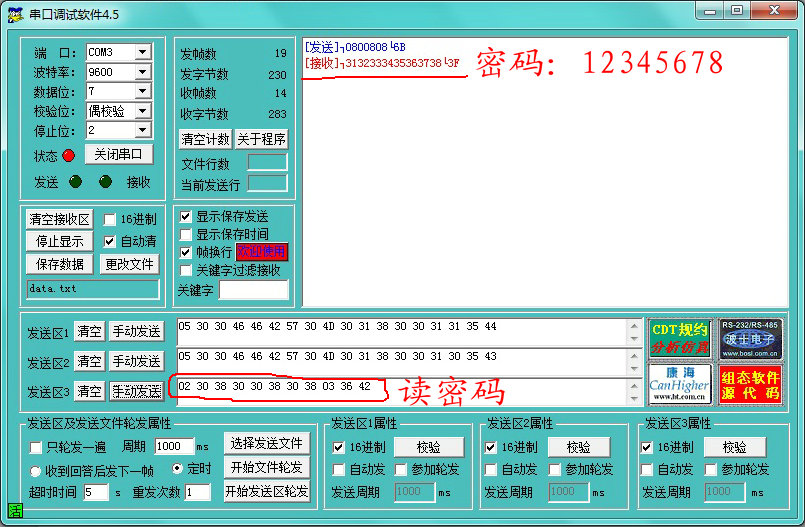805x527 pixels.
Task: Select the 收到回答后发下一帧 radio option
Action: click(x=35, y=469)
